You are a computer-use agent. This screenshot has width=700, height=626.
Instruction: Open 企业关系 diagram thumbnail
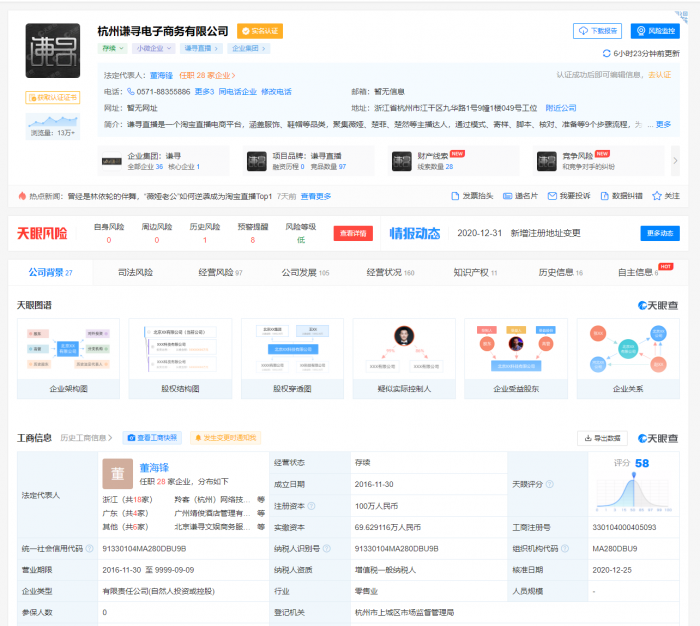click(x=628, y=359)
